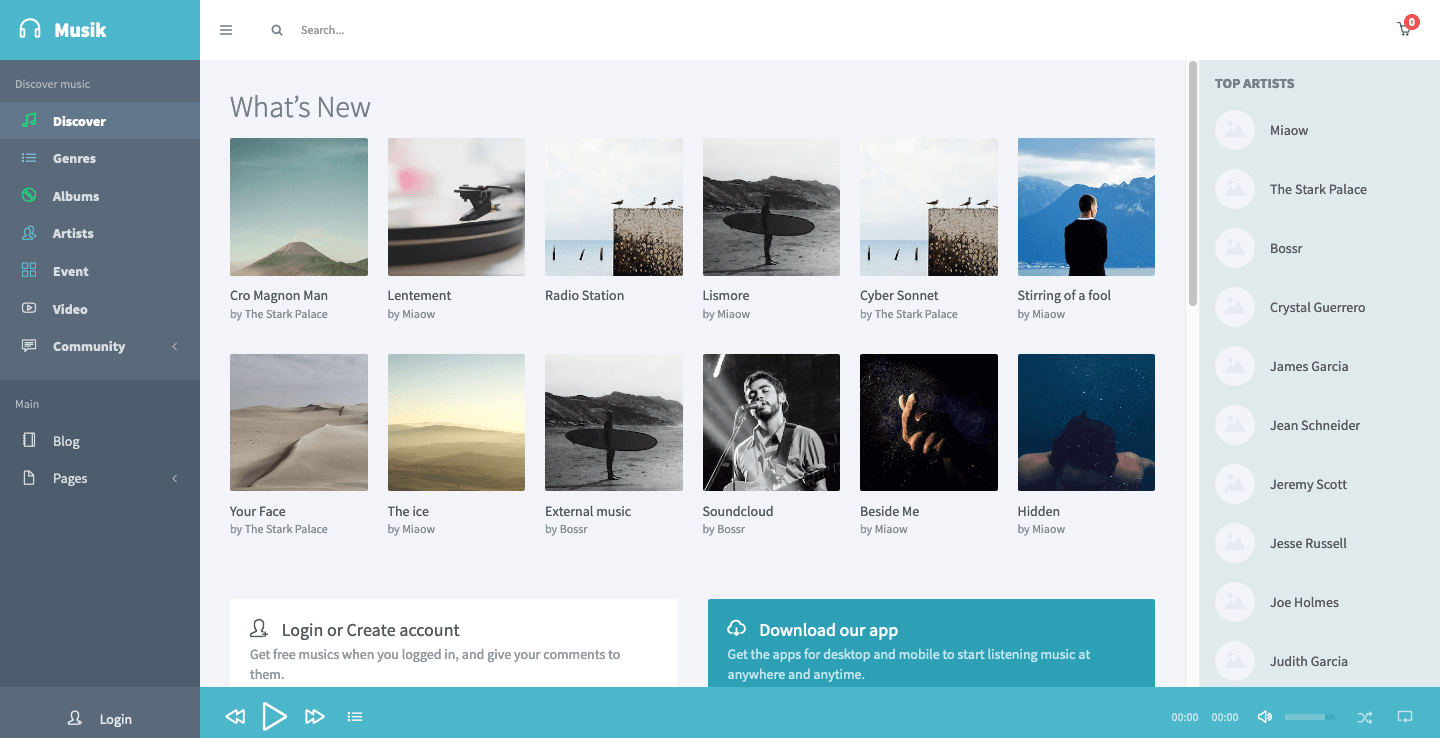Click Miaow's avatar in Top Artists
Viewport: 1440px width, 738px height.
tap(1235, 130)
